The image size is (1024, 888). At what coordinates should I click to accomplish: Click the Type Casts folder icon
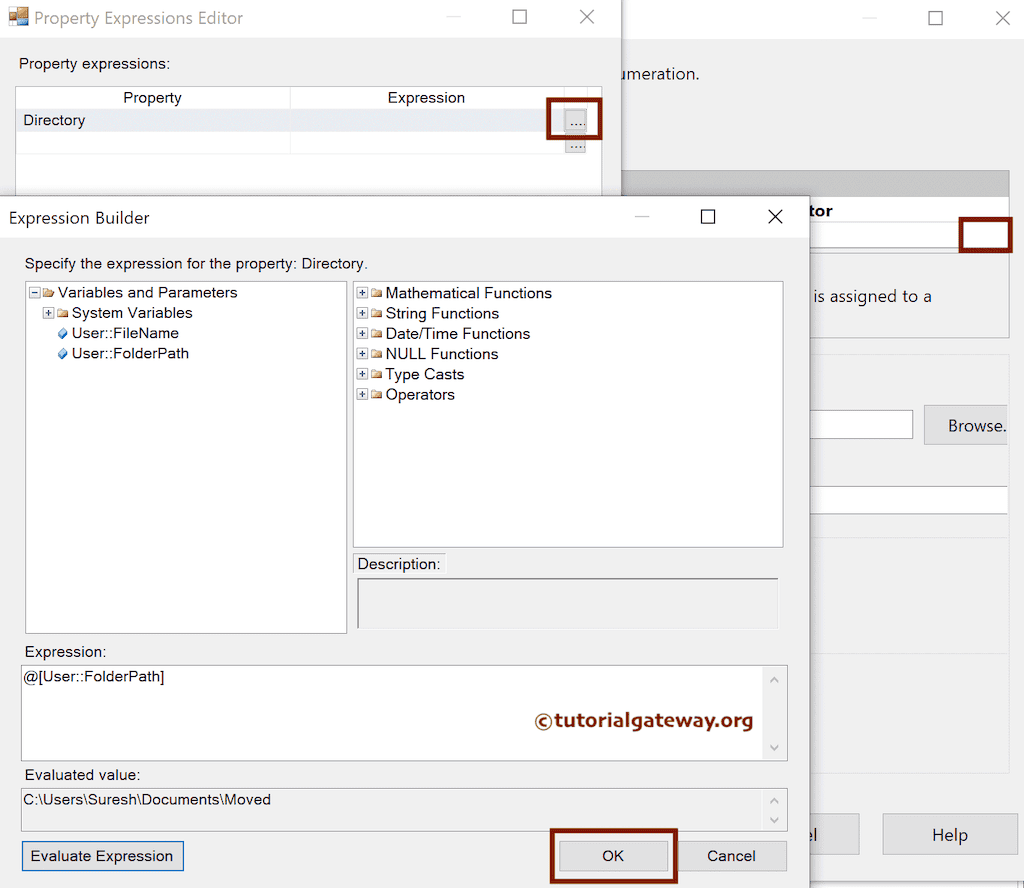click(376, 374)
